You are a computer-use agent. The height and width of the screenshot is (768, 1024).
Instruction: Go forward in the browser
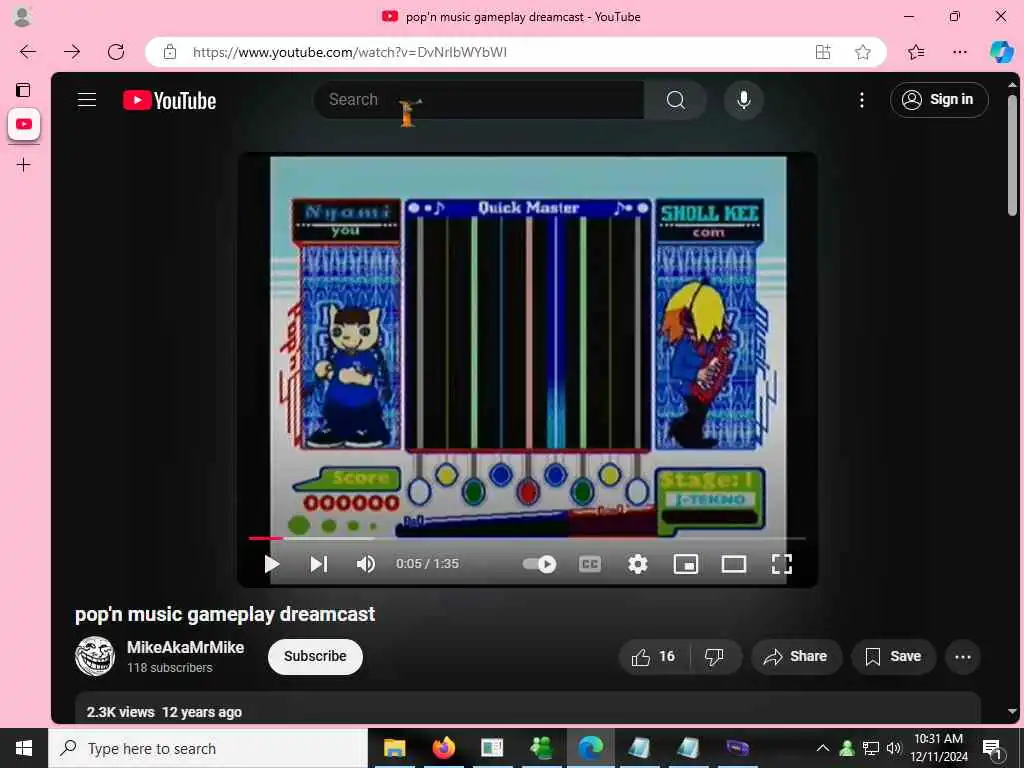72,52
